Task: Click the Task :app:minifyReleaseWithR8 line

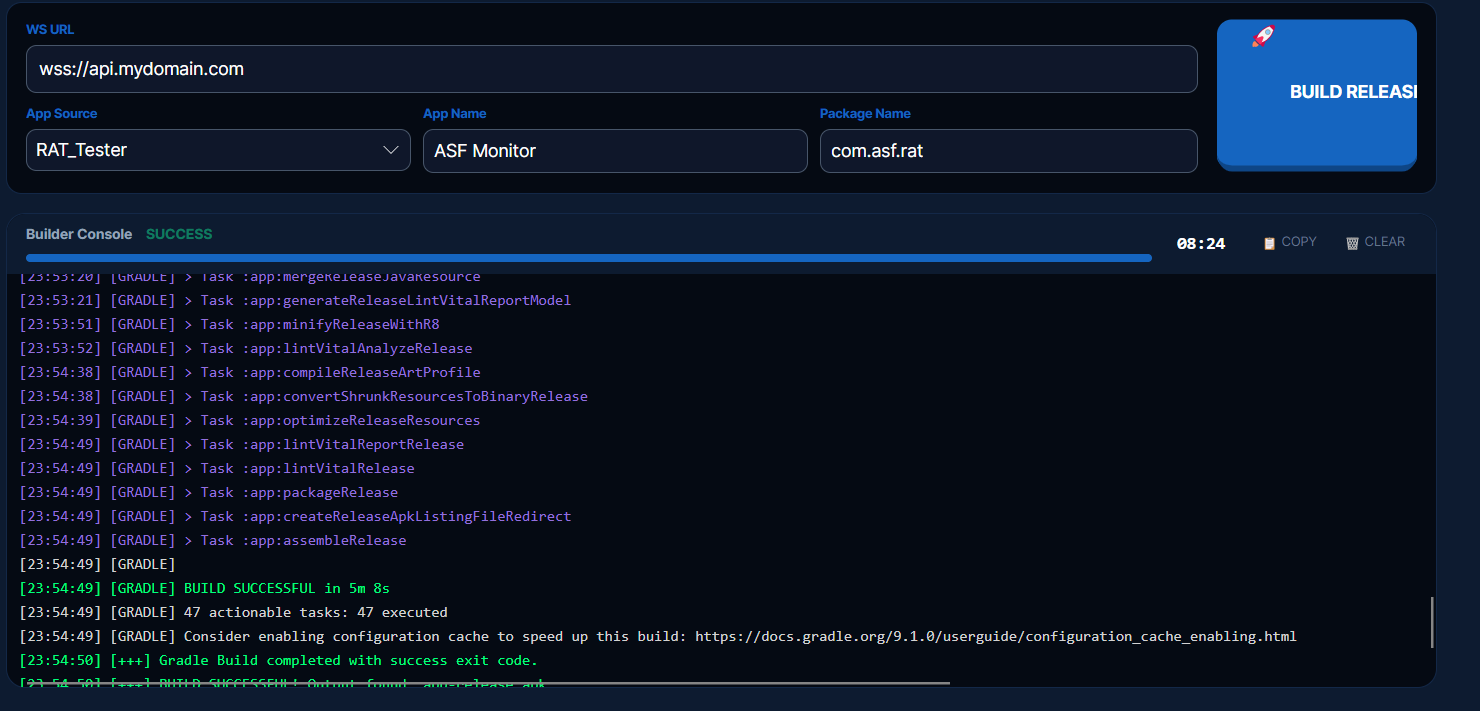Action: pyautogui.click(x=230, y=324)
